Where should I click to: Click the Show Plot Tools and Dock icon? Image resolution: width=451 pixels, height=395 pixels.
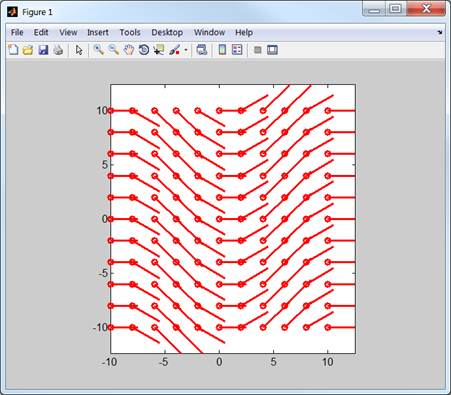pyautogui.click(x=272, y=50)
